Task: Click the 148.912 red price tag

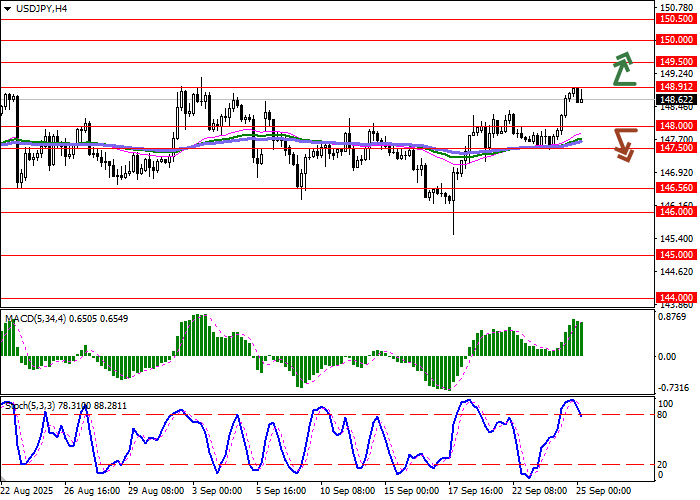Action: [676, 87]
